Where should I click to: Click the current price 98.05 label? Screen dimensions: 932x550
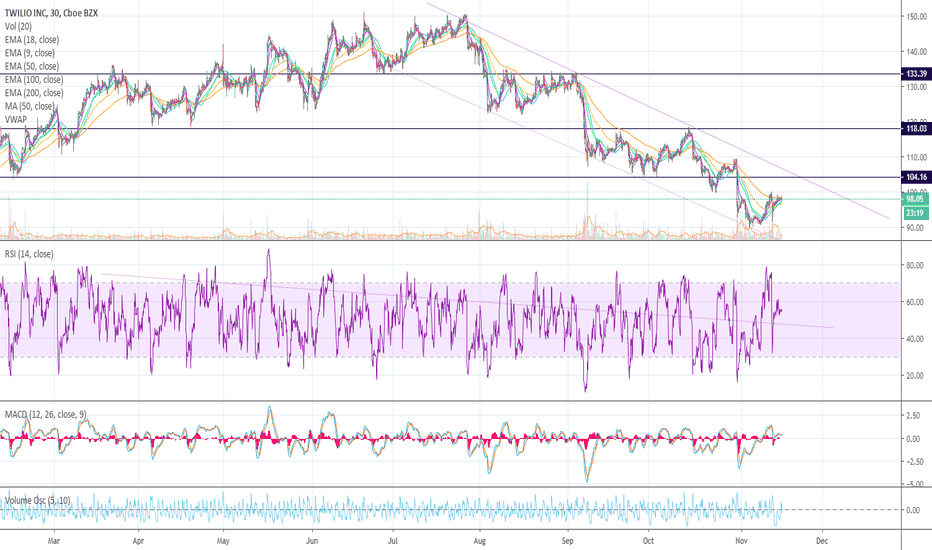click(x=915, y=199)
